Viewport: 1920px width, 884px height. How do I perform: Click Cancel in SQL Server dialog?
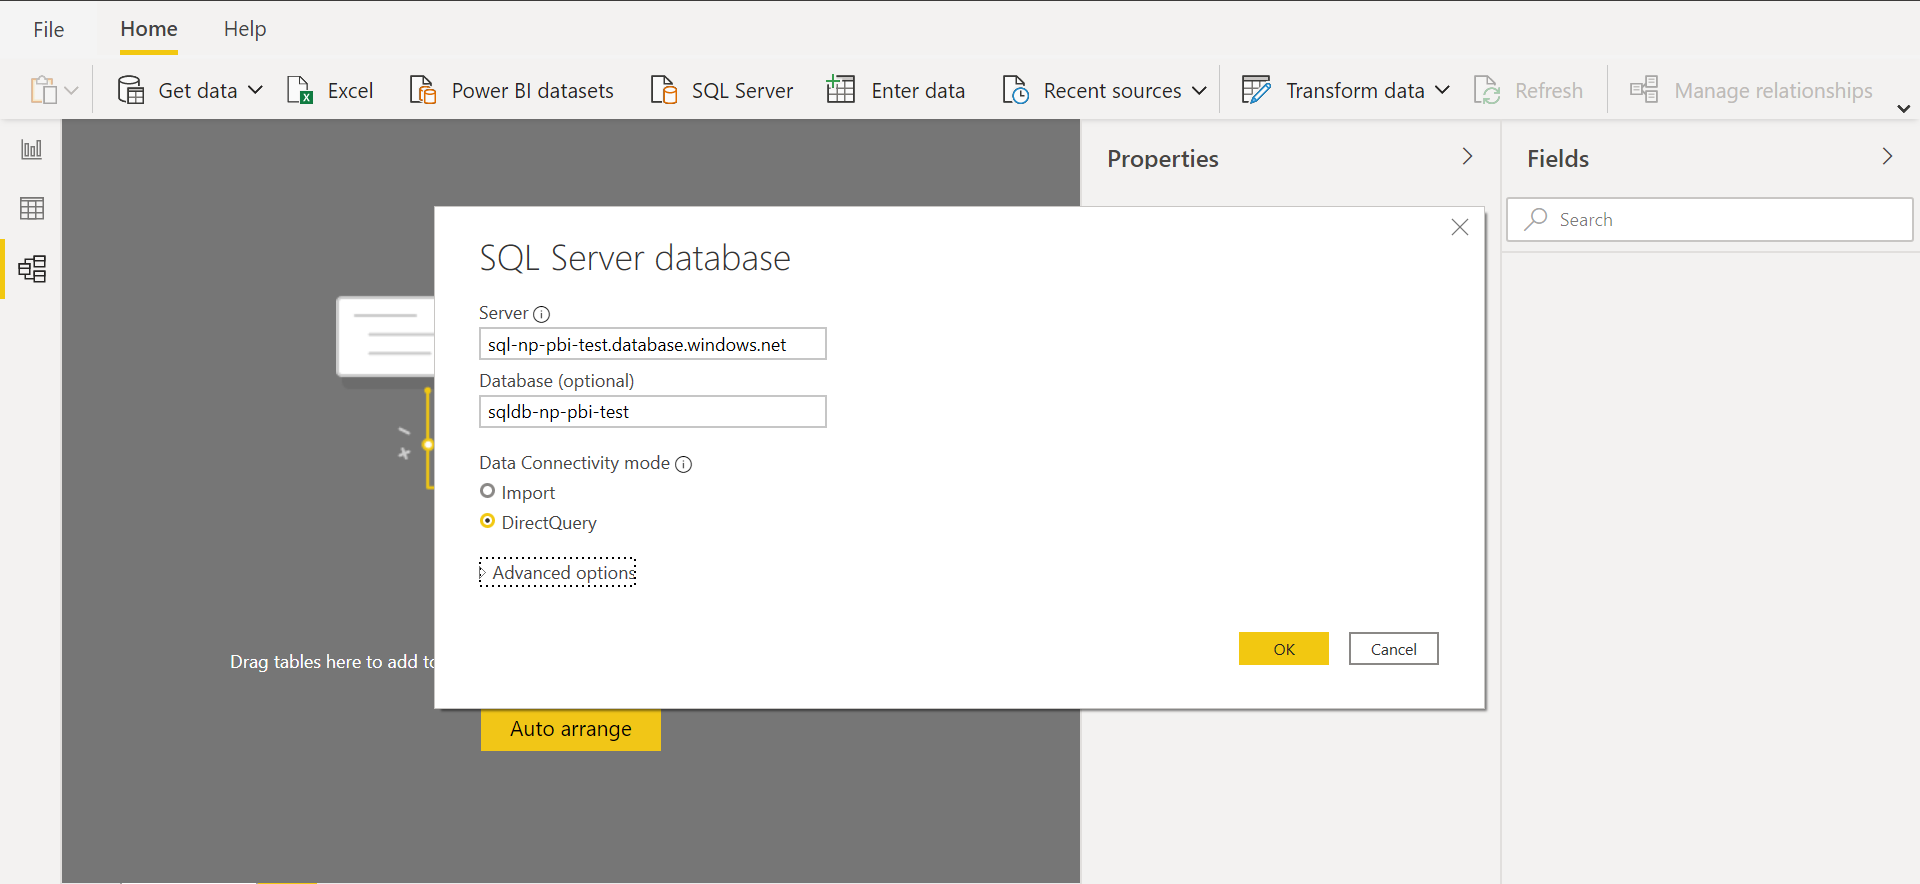point(1394,649)
